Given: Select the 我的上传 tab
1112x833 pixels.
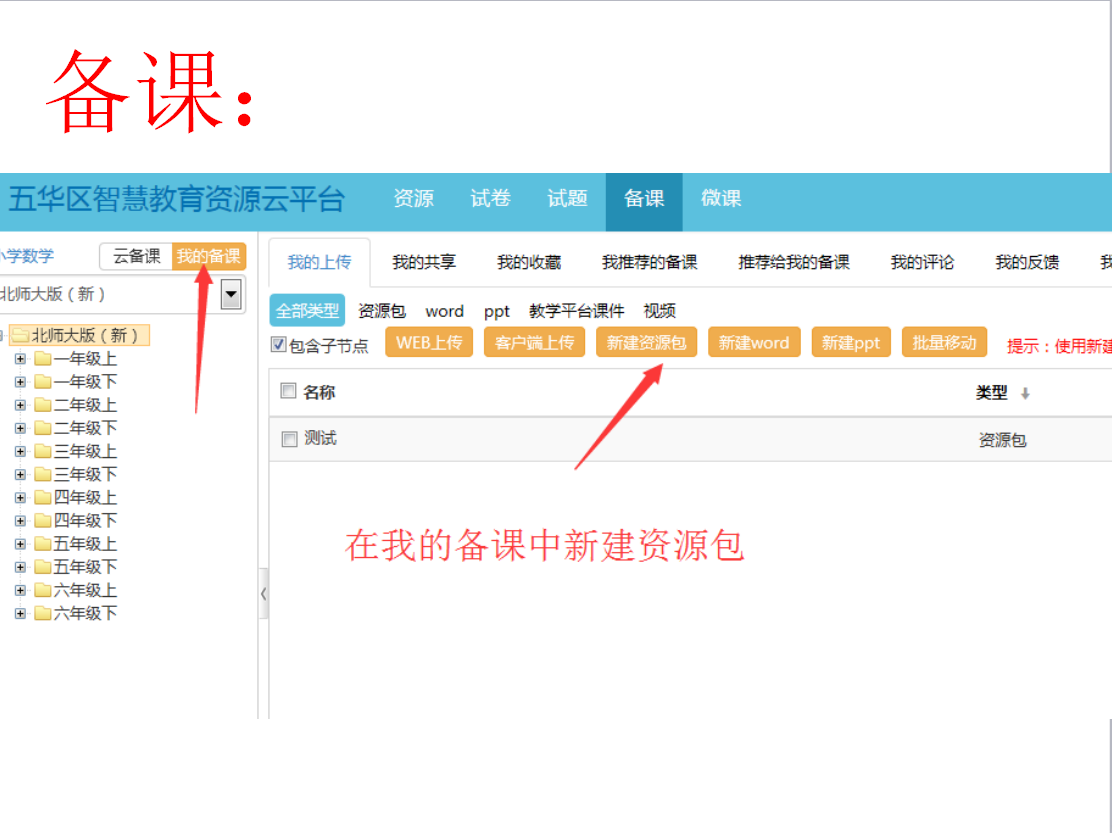Looking at the screenshot, I should coord(319,262).
